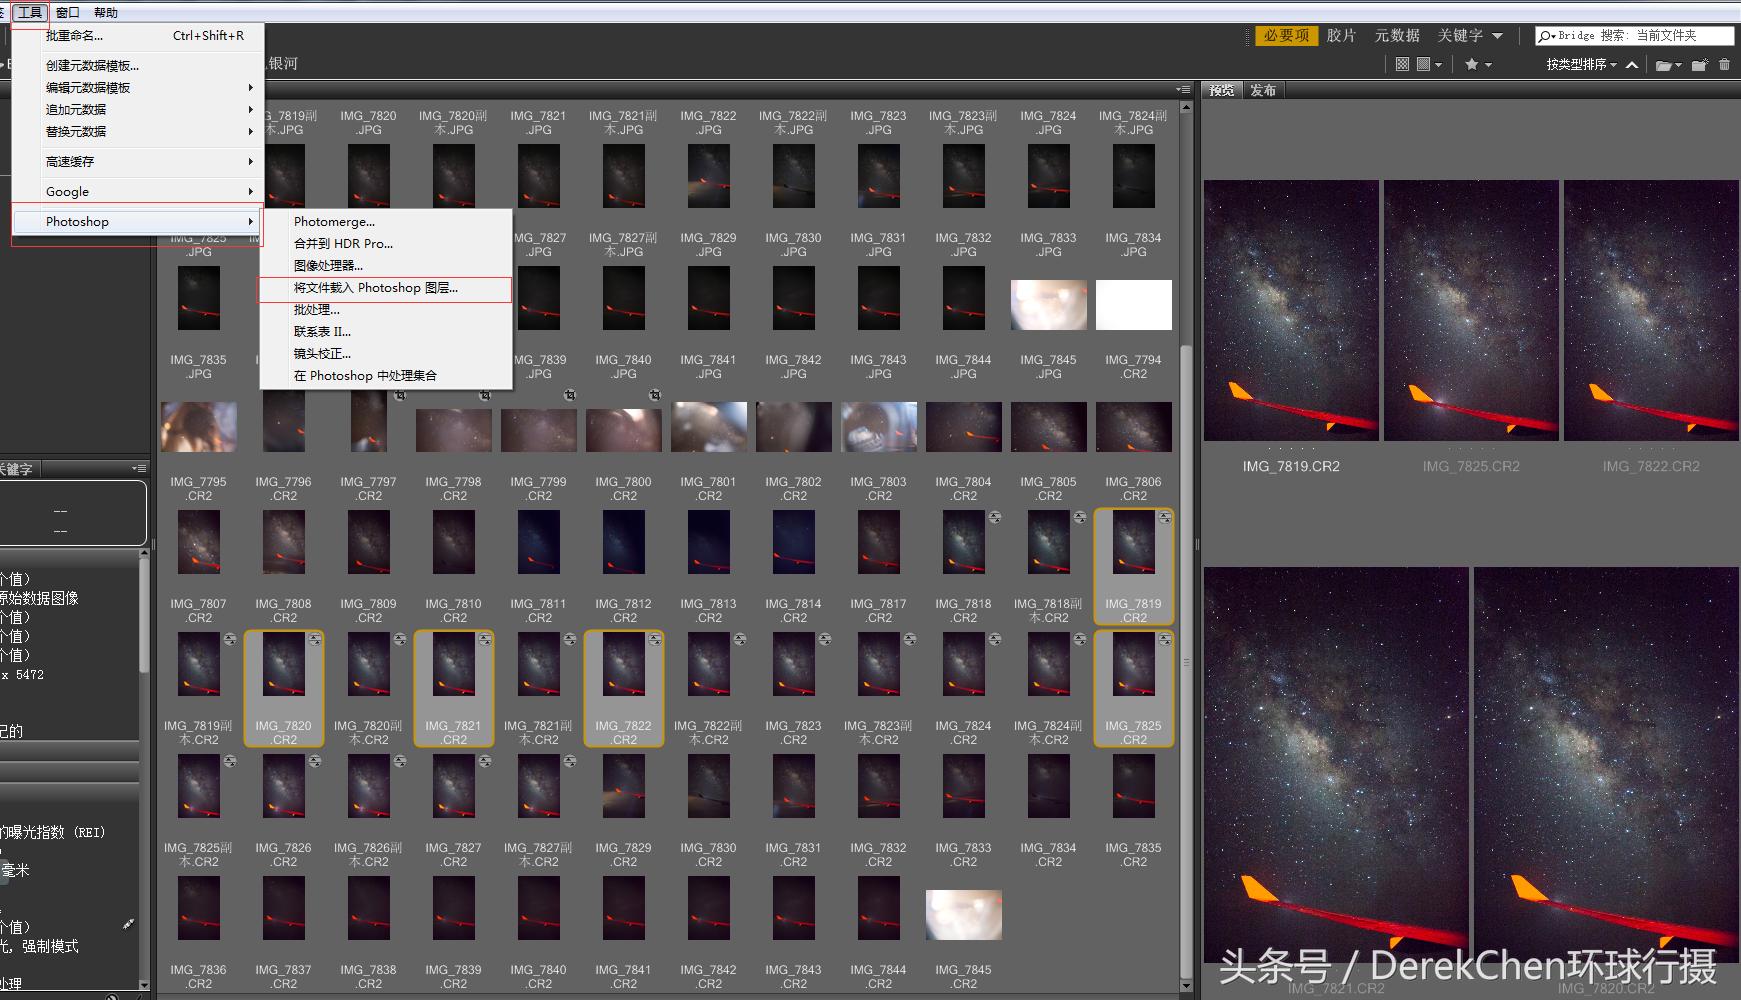Click the crop badge on IMG_7799.CR2

pyautogui.click(x=570, y=396)
